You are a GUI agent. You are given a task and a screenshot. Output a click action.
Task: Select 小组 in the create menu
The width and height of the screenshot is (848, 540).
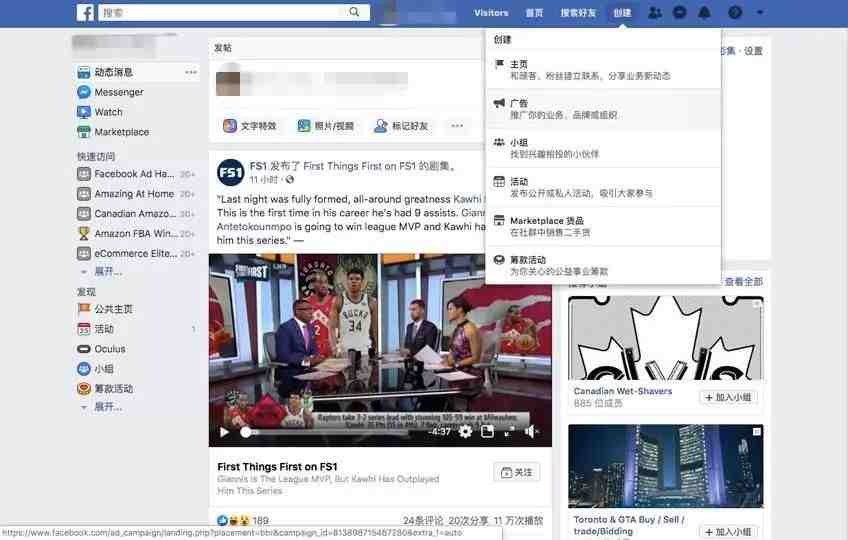(604, 148)
